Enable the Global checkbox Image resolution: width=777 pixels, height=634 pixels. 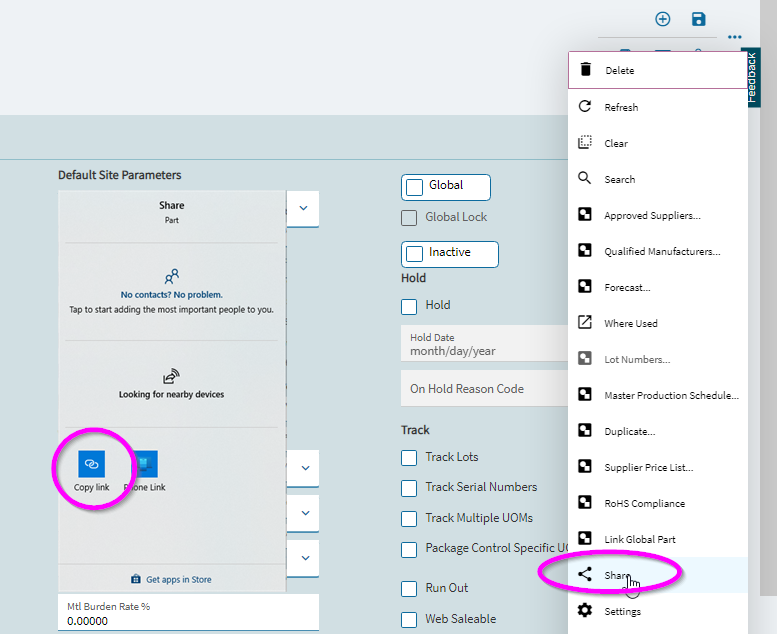[415, 187]
